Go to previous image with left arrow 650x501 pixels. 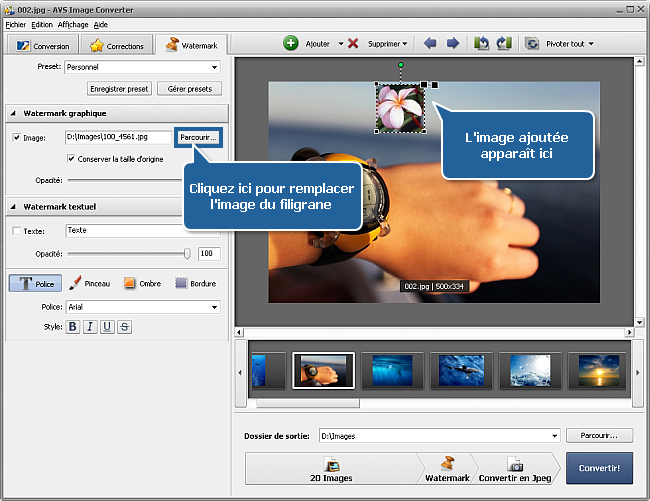tap(431, 44)
